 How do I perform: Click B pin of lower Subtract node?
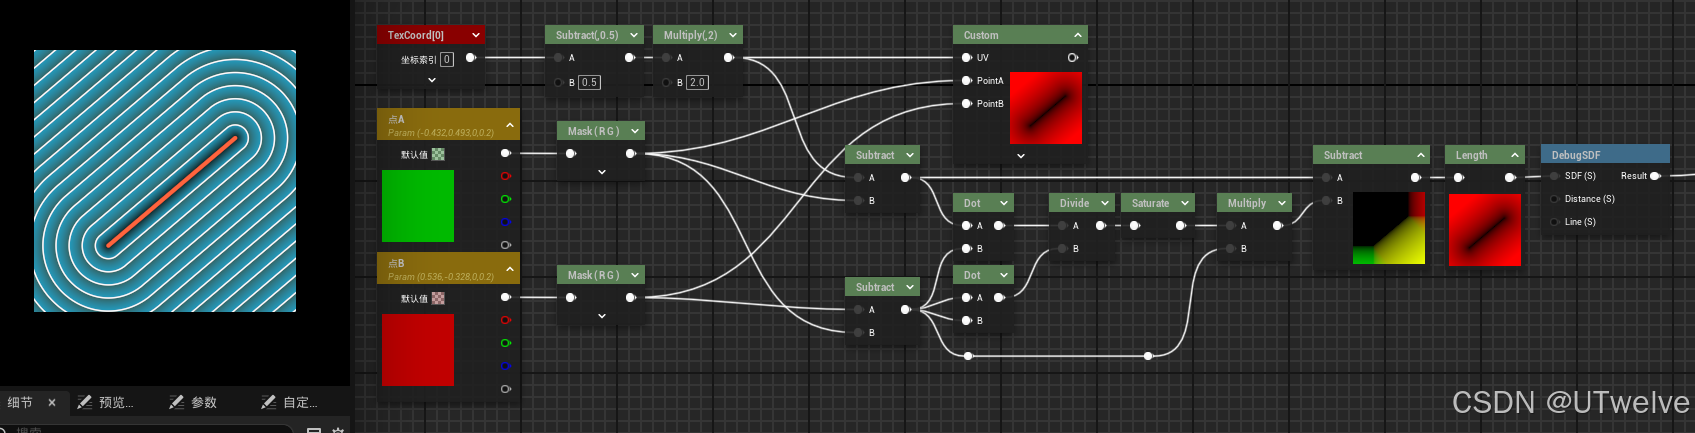[858, 333]
